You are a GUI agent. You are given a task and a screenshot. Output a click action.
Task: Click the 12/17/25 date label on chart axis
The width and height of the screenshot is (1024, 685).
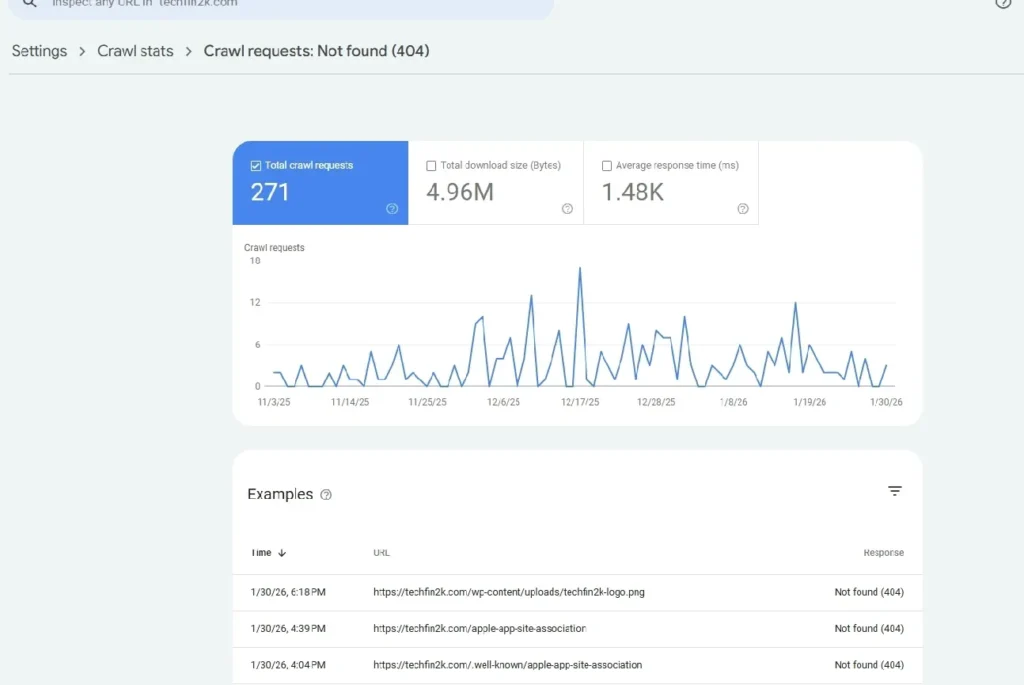(x=580, y=402)
